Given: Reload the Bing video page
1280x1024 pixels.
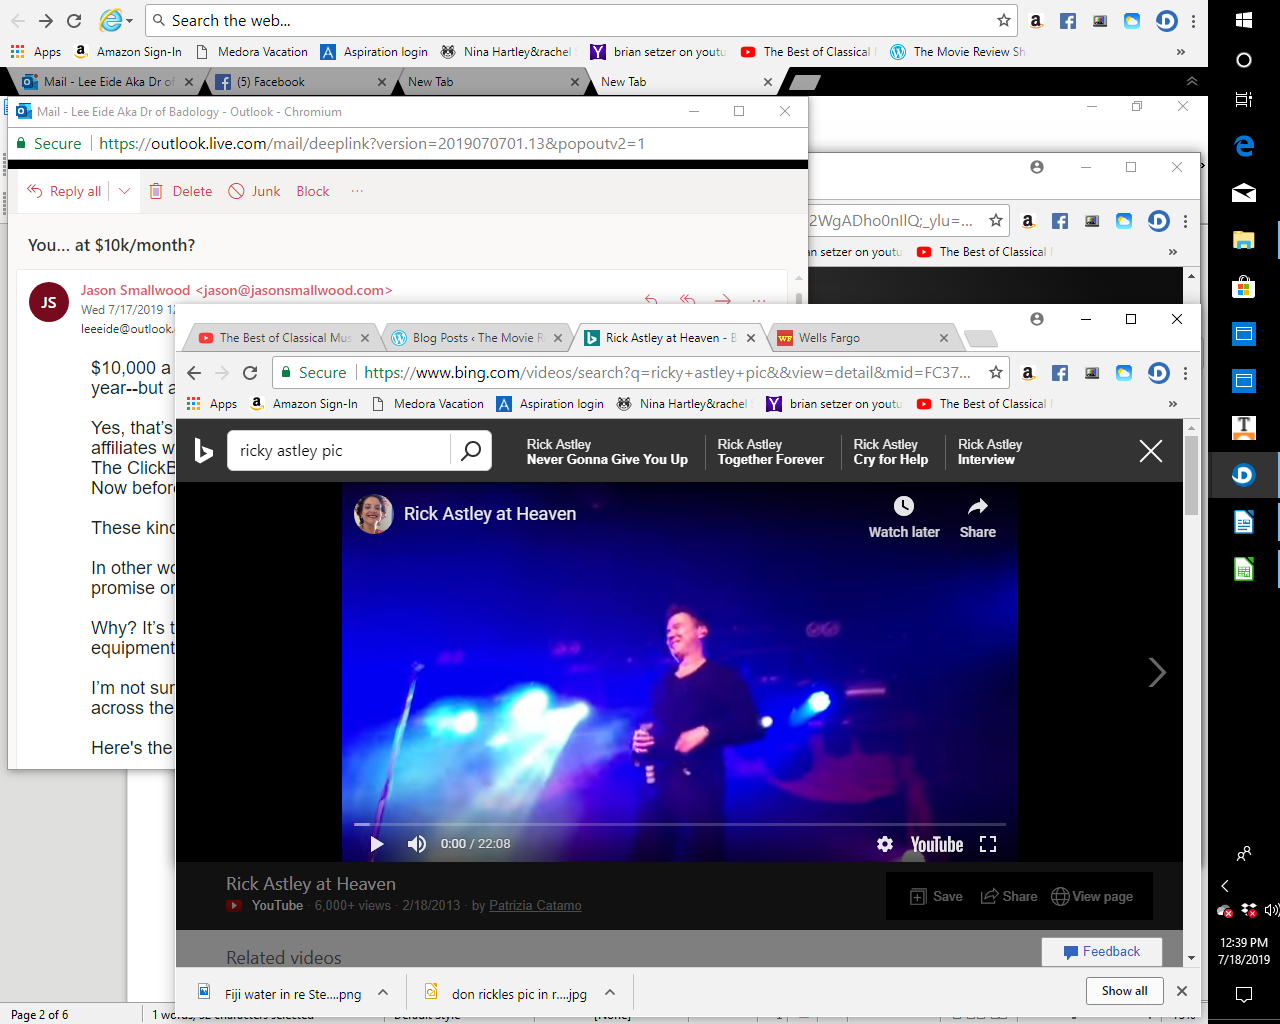Looking at the screenshot, I should coord(250,373).
